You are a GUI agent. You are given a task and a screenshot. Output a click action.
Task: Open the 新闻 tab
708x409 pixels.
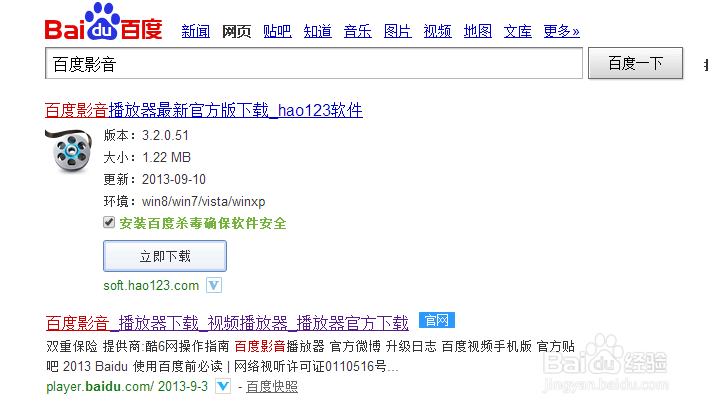click(x=196, y=31)
